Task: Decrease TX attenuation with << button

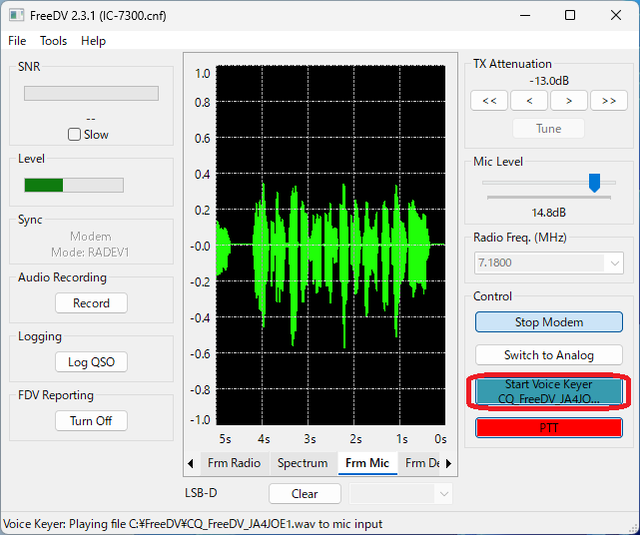Action: point(489,101)
